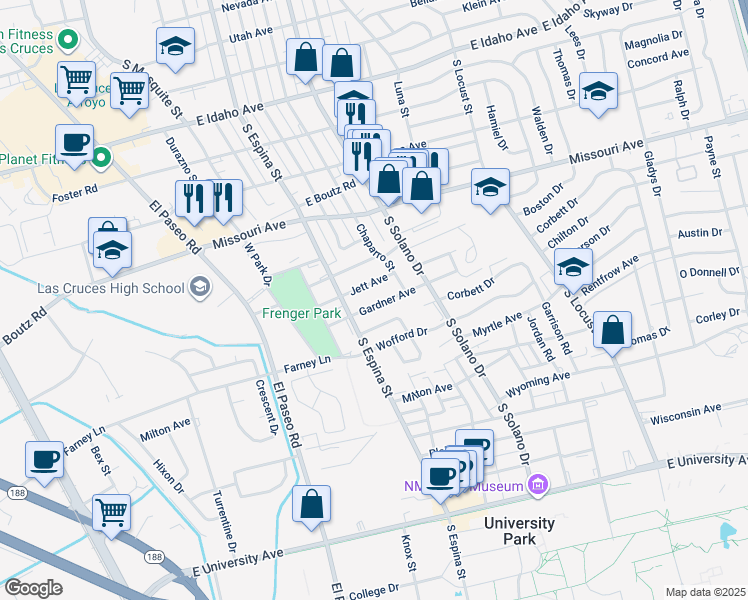
Task: Select the school marker near Thomas Dr
Action: point(598,92)
